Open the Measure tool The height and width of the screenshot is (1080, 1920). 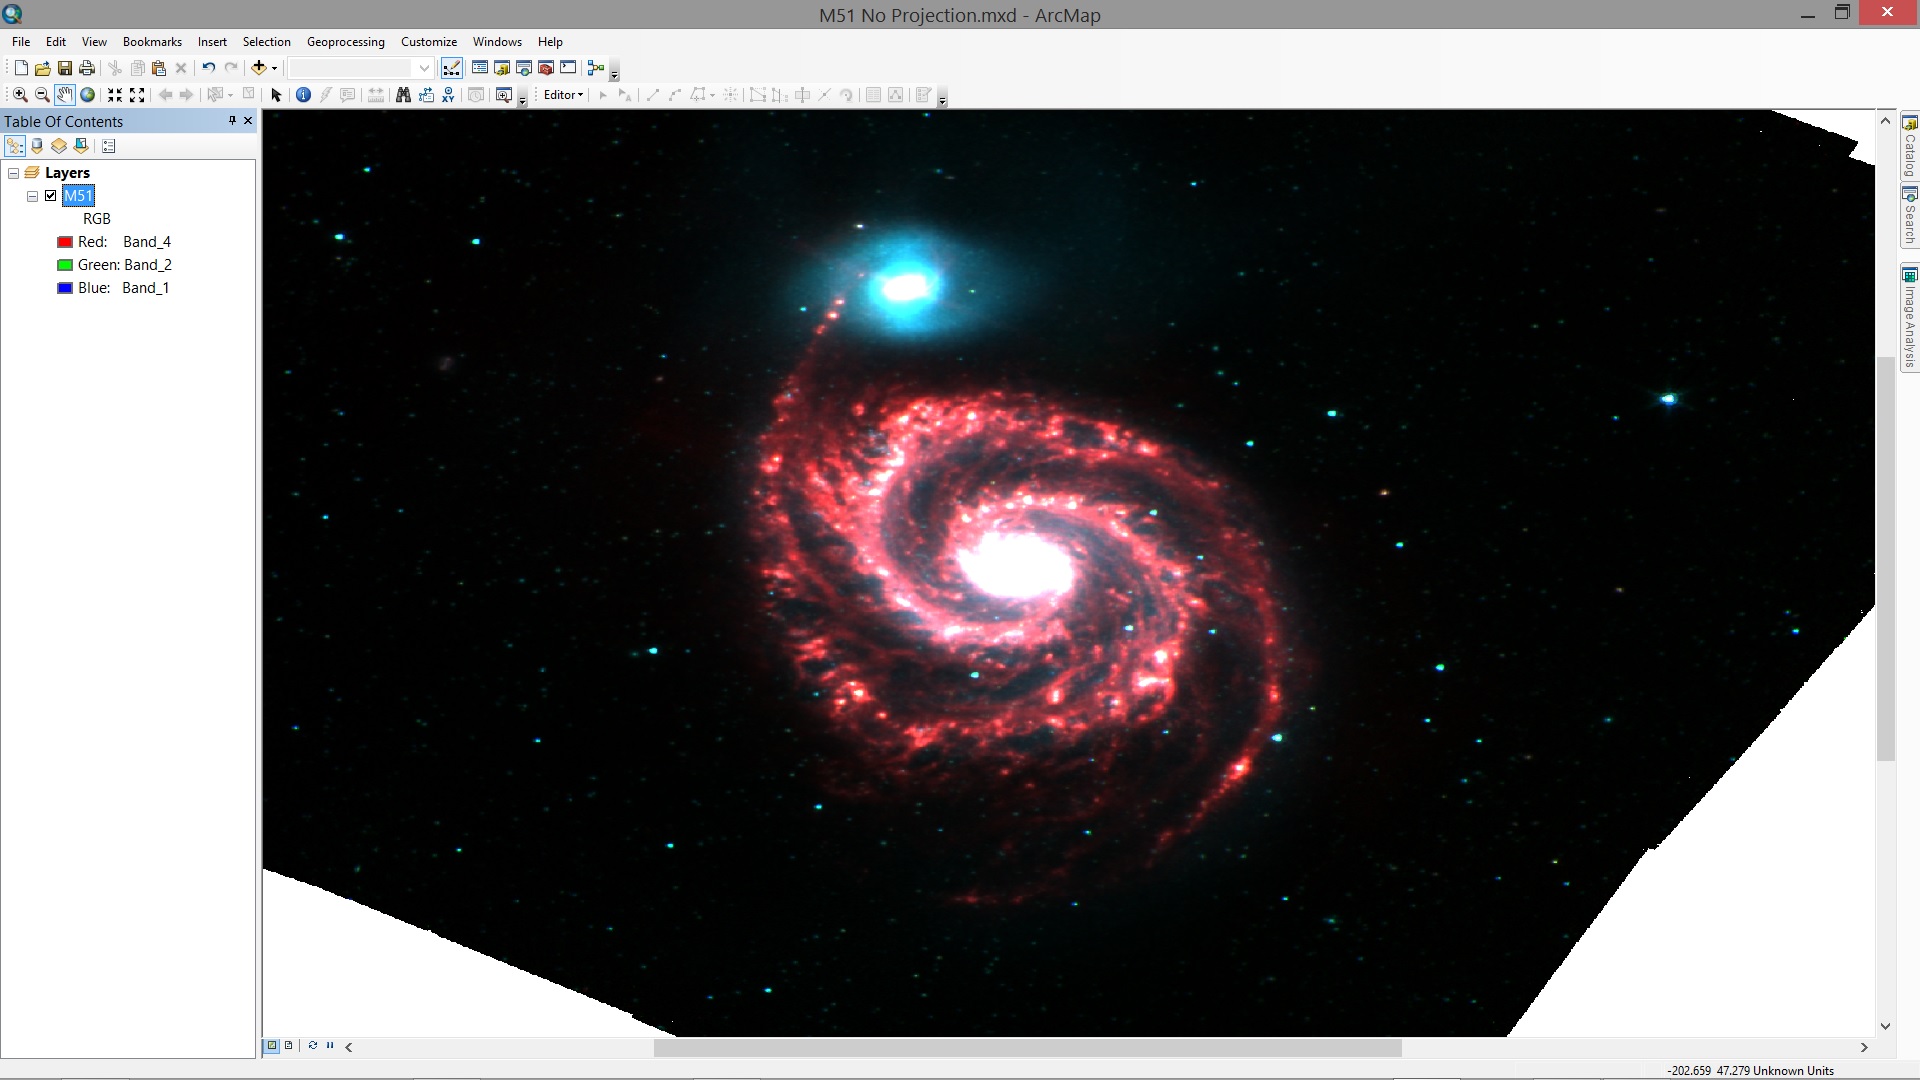click(375, 94)
